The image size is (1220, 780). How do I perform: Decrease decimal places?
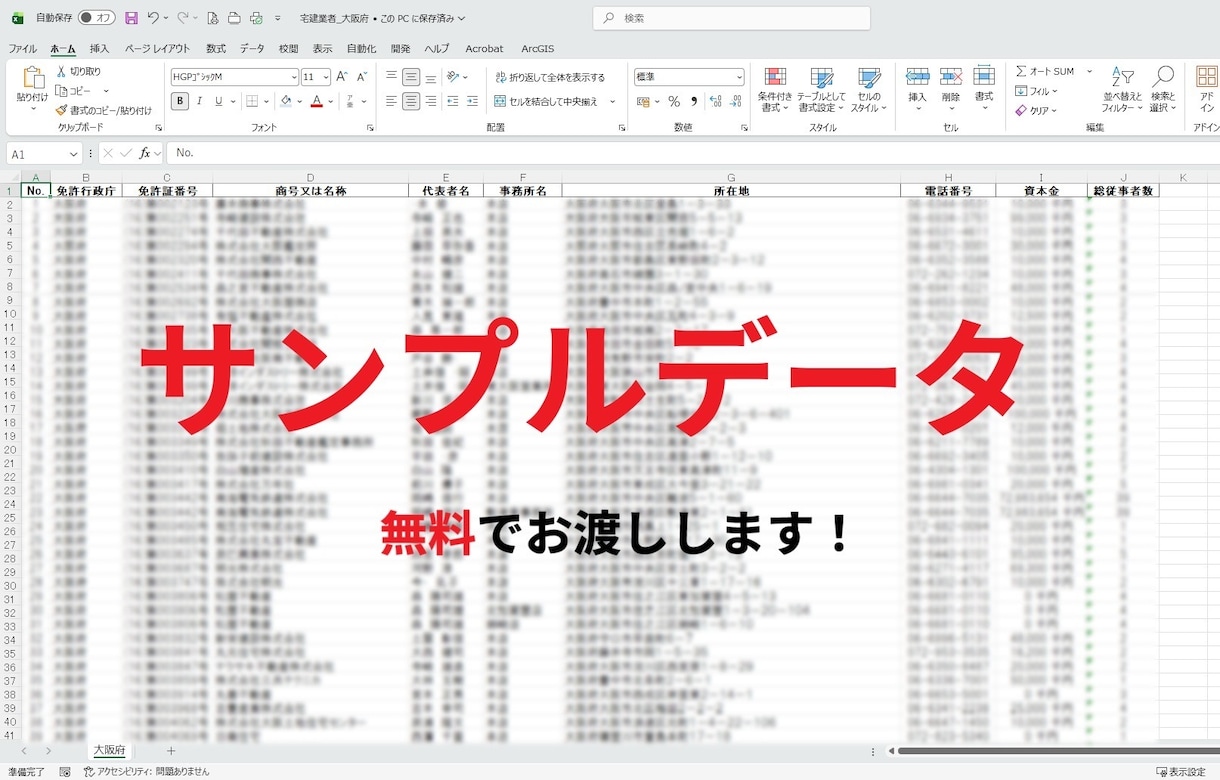(734, 101)
